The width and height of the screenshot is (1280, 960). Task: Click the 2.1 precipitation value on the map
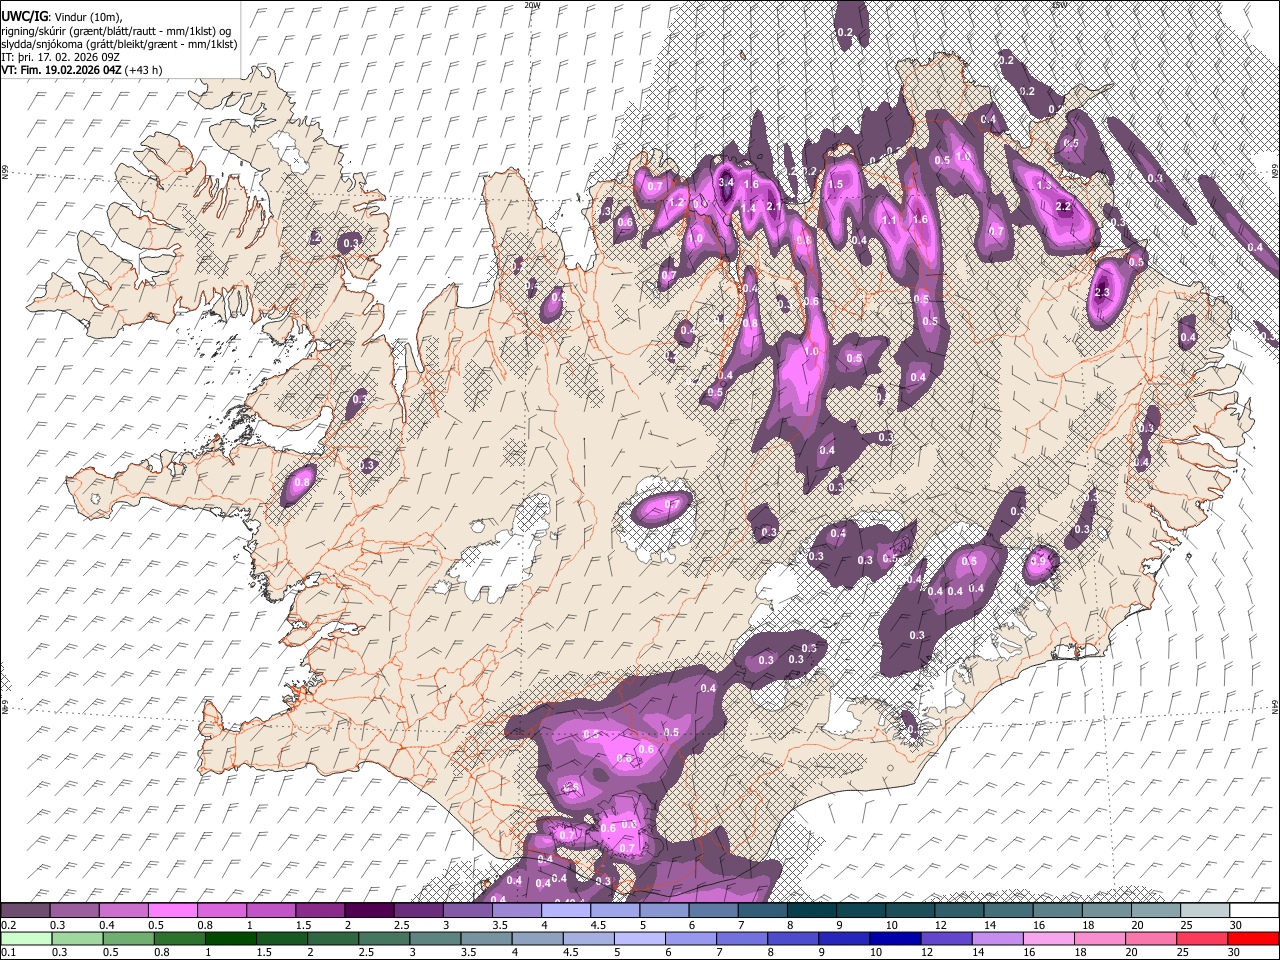click(x=773, y=207)
